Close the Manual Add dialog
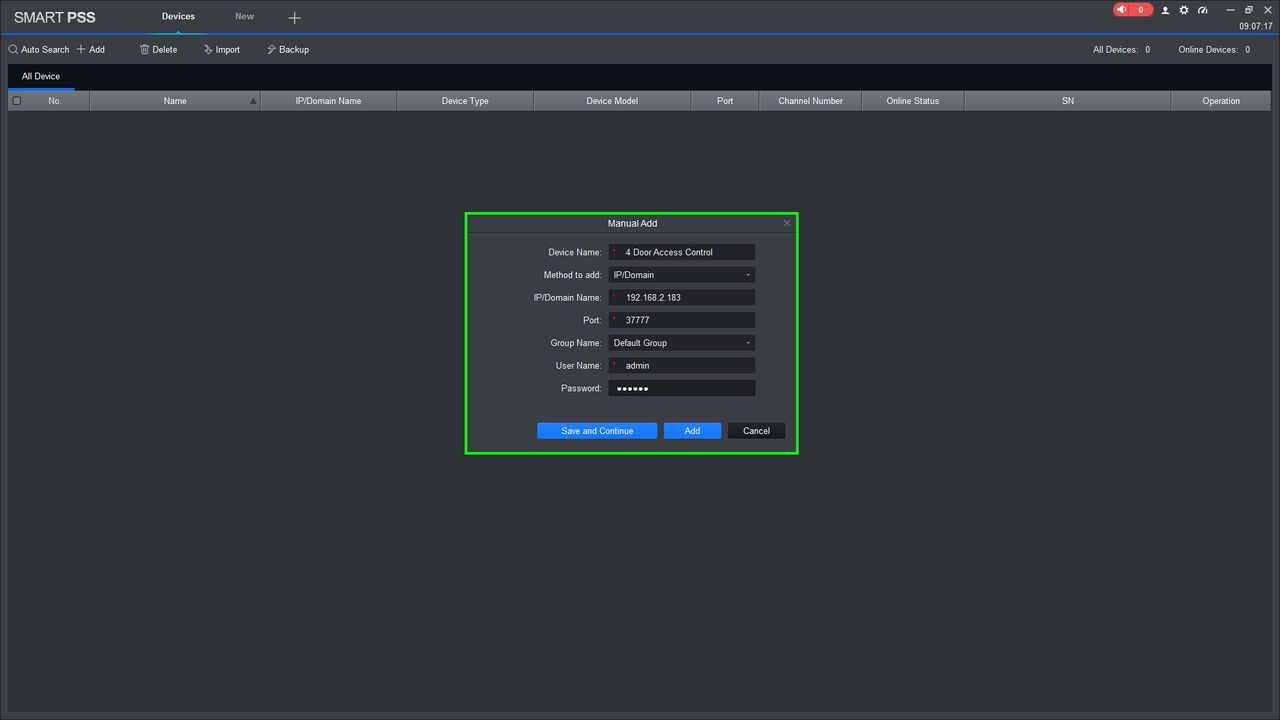The height and width of the screenshot is (720, 1280). pyautogui.click(x=786, y=223)
